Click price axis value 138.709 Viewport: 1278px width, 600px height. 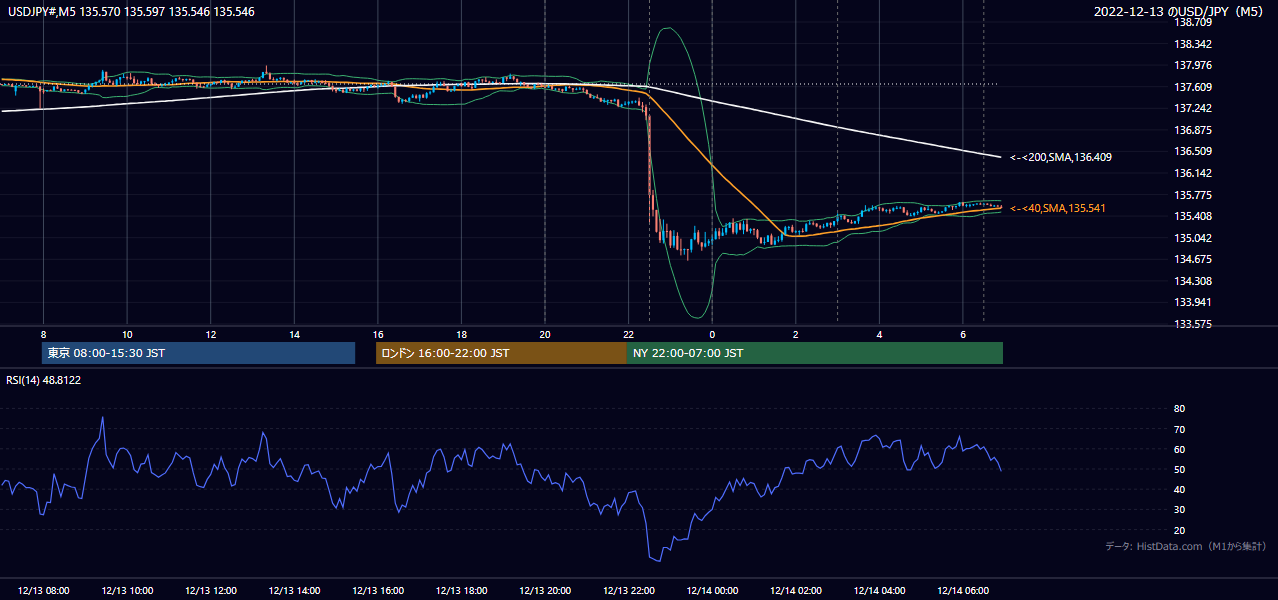[x=1192, y=22]
